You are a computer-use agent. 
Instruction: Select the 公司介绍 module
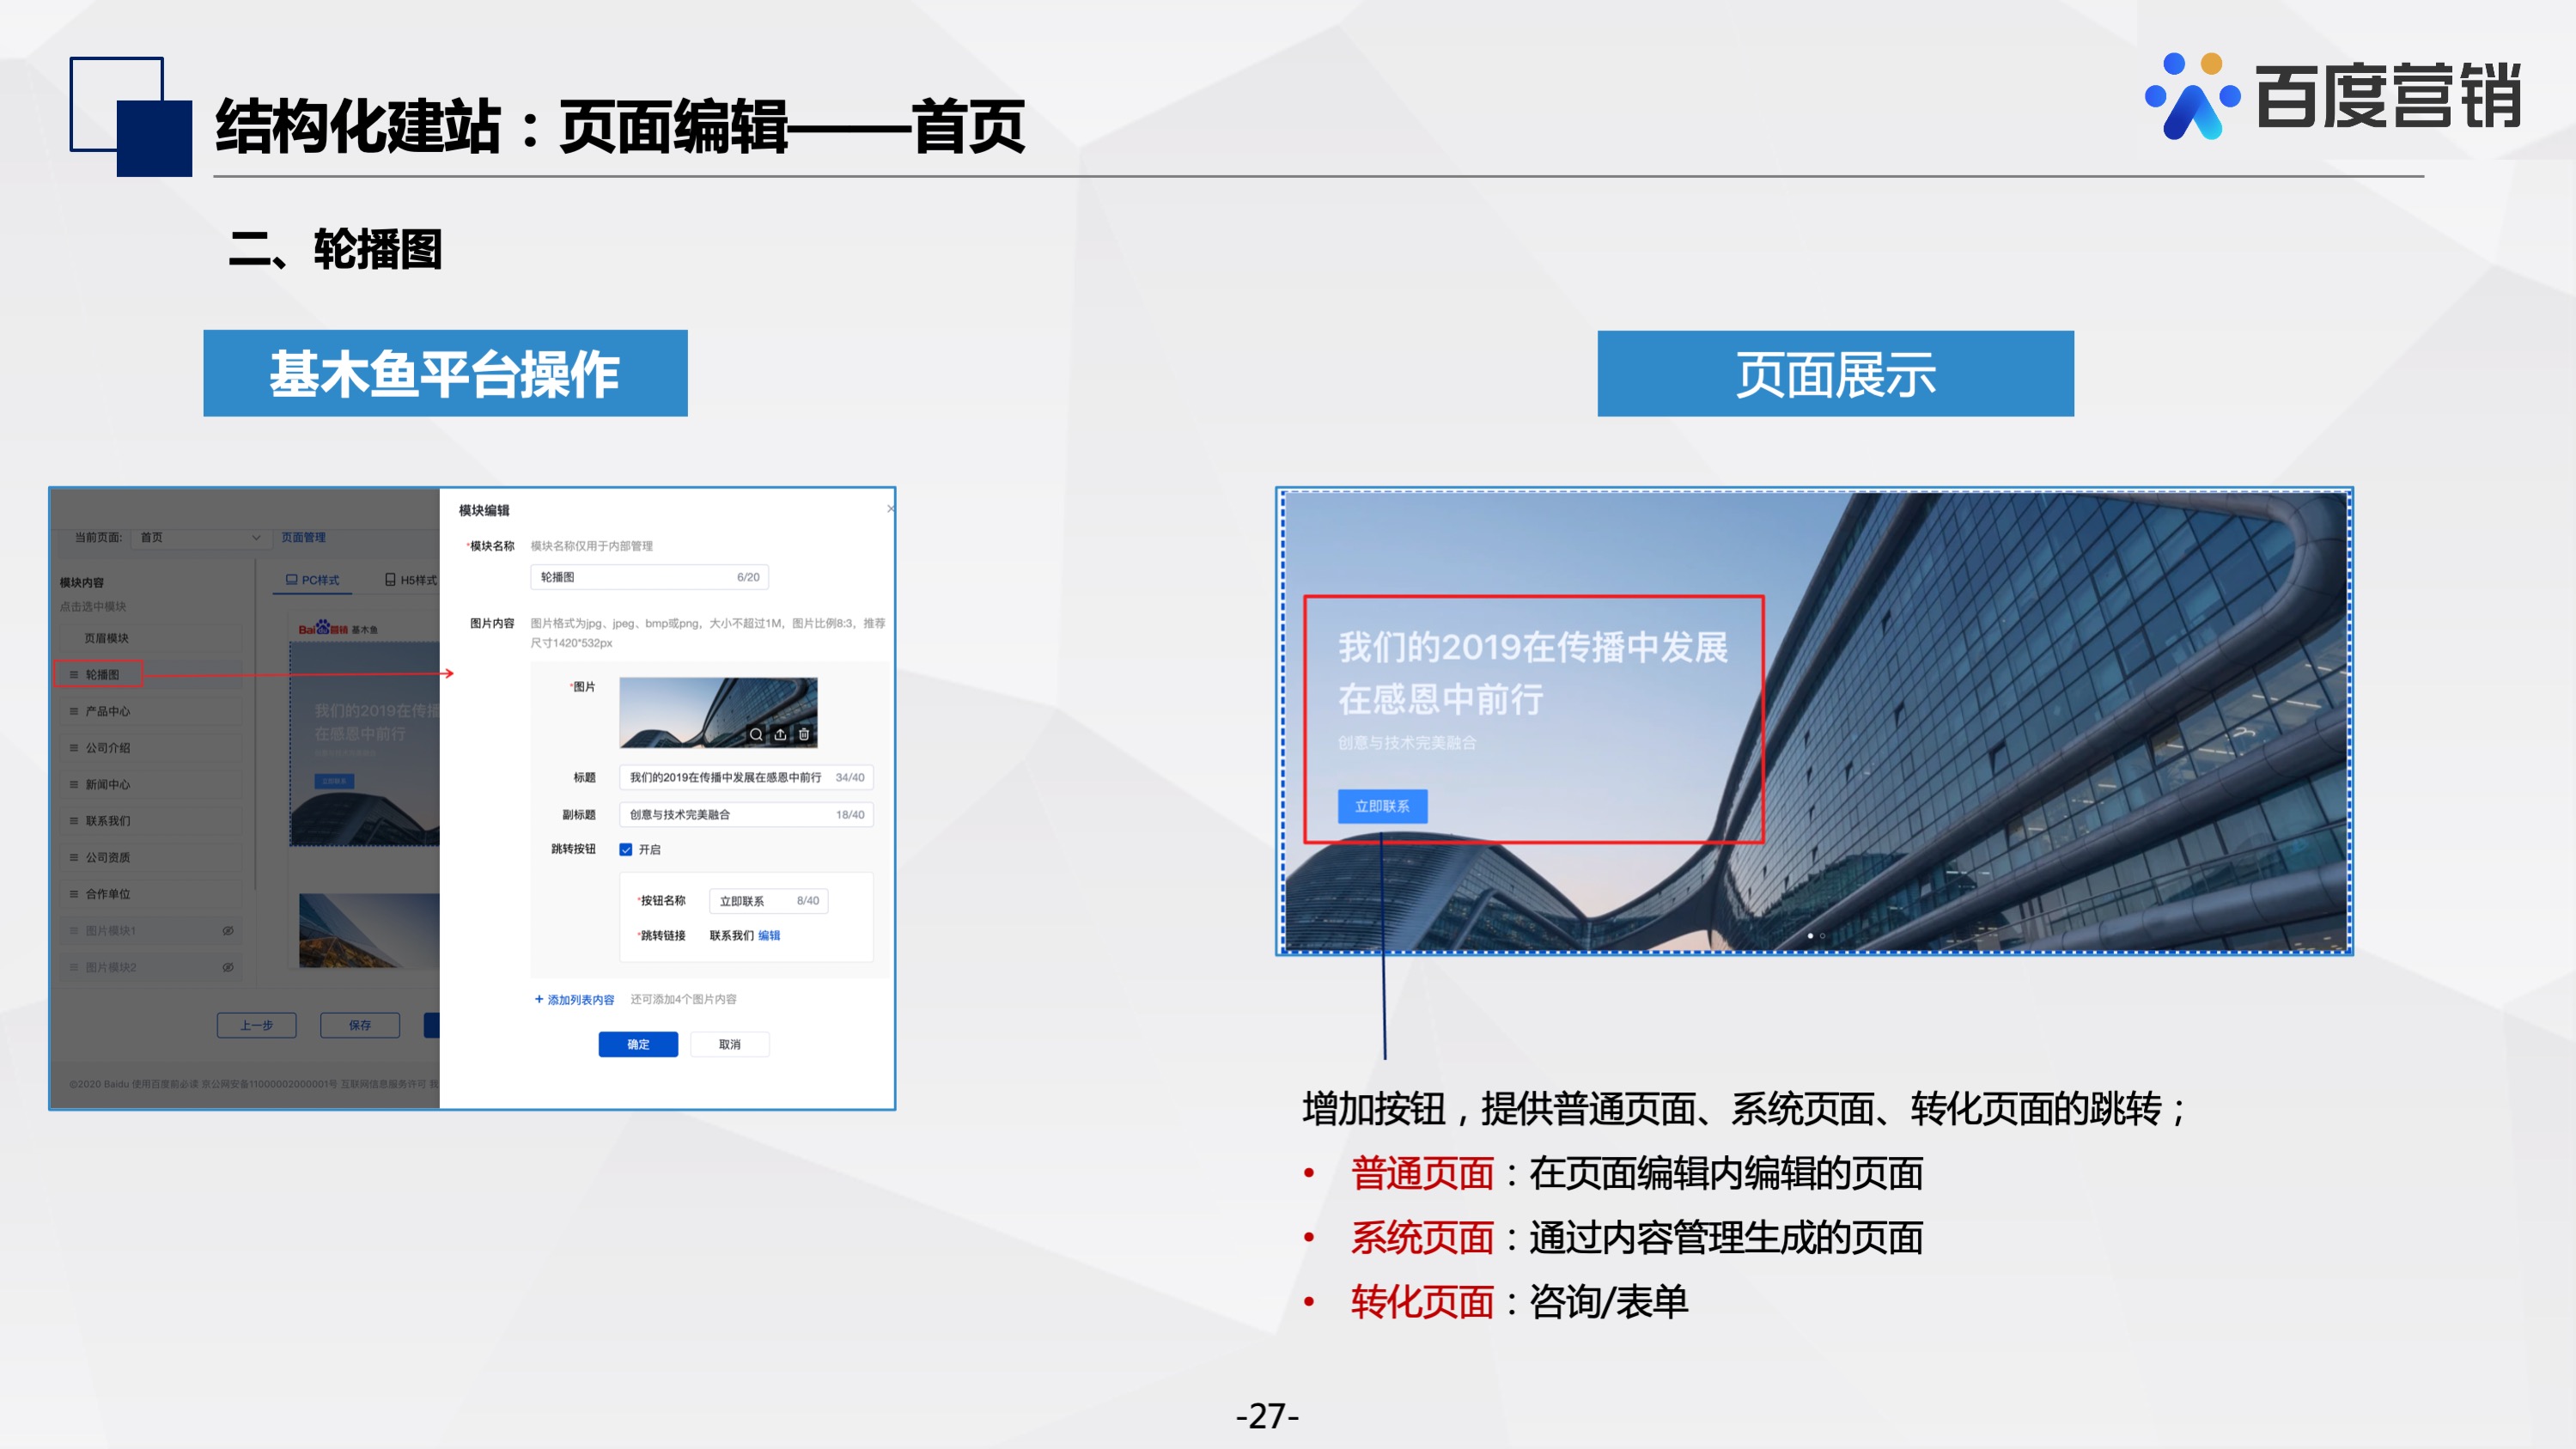[150, 748]
